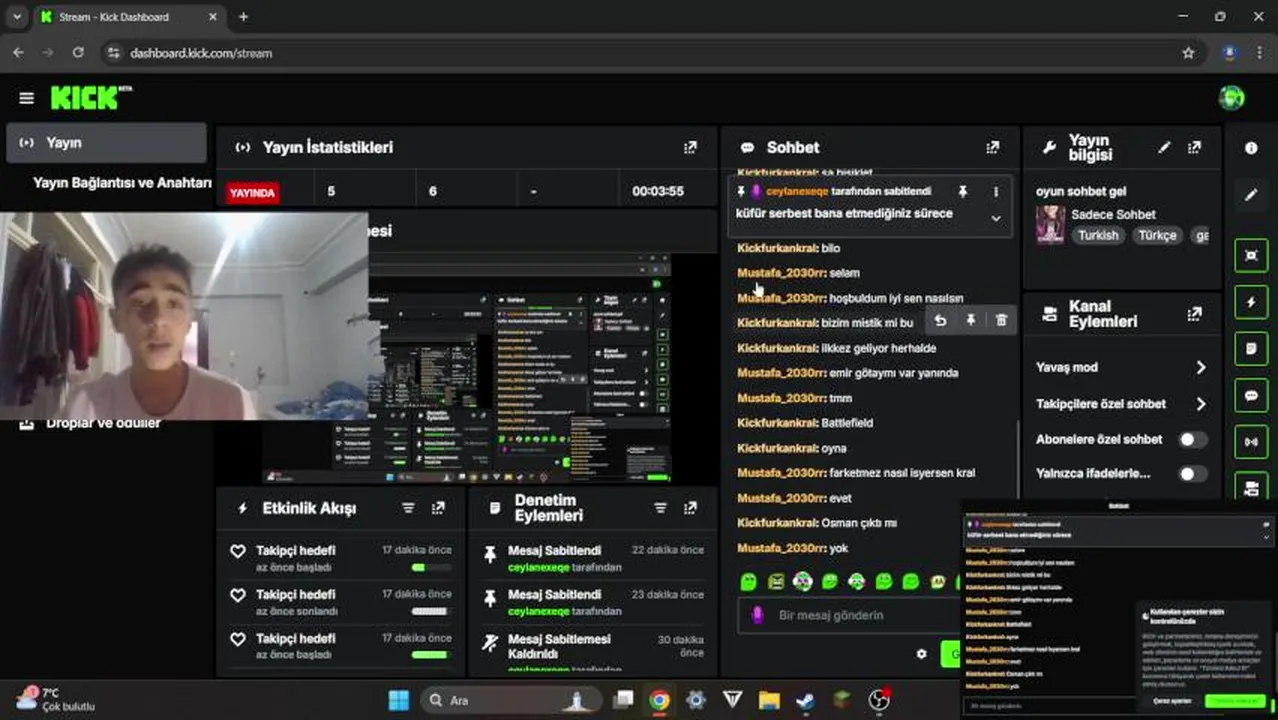Open the Droplar ve ödüller sidebar item
The height and width of the screenshot is (720, 1278).
[x=103, y=423]
